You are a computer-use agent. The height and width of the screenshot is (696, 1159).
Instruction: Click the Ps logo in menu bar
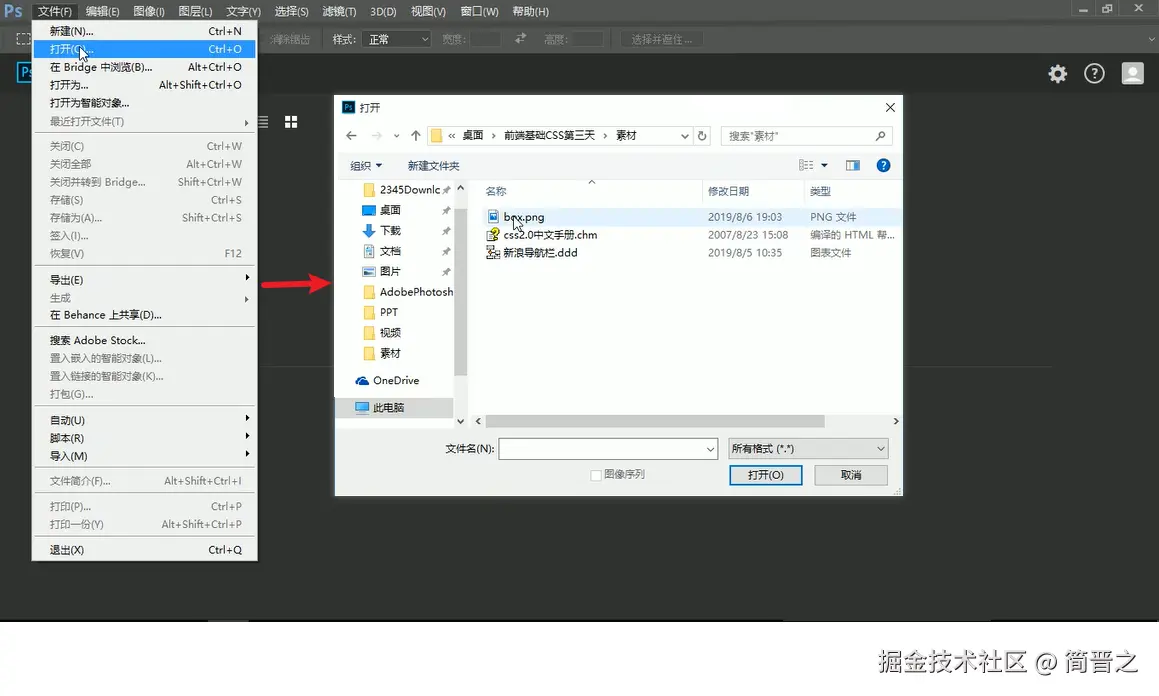[x=13, y=11]
